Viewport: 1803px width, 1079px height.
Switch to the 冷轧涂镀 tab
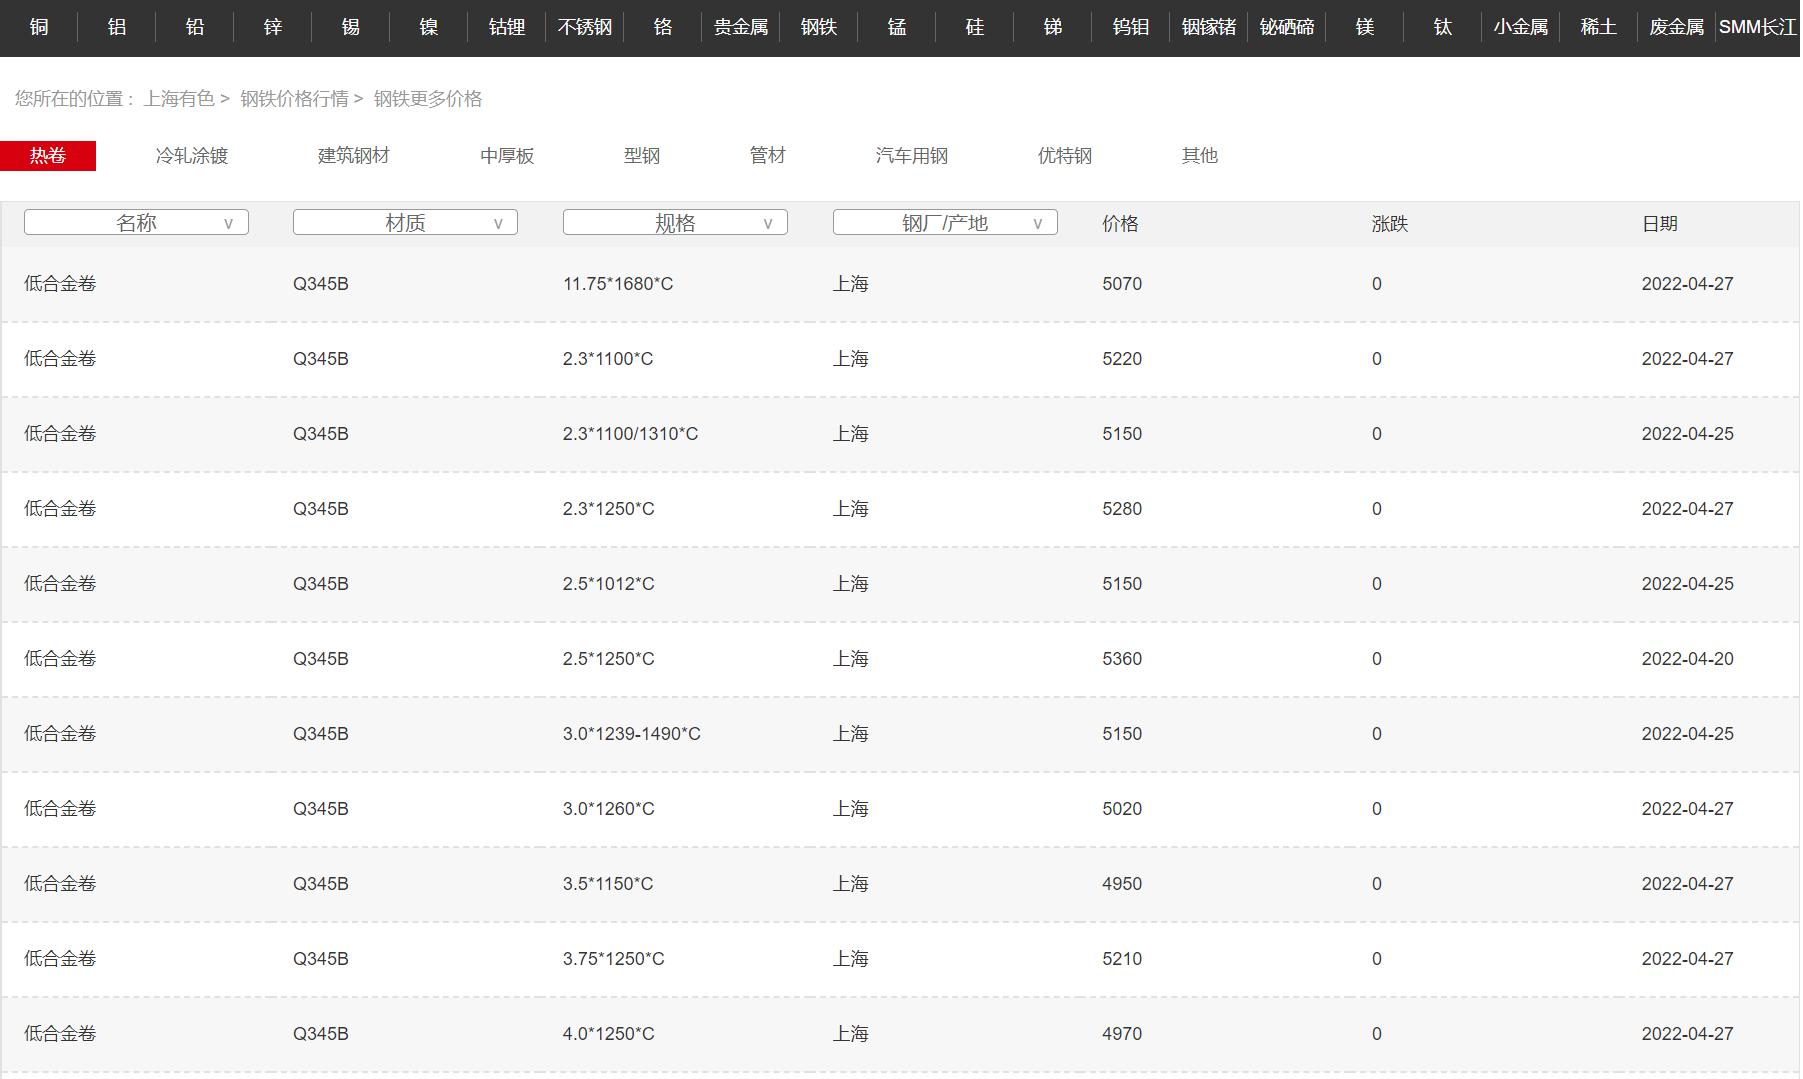[x=192, y=156]
